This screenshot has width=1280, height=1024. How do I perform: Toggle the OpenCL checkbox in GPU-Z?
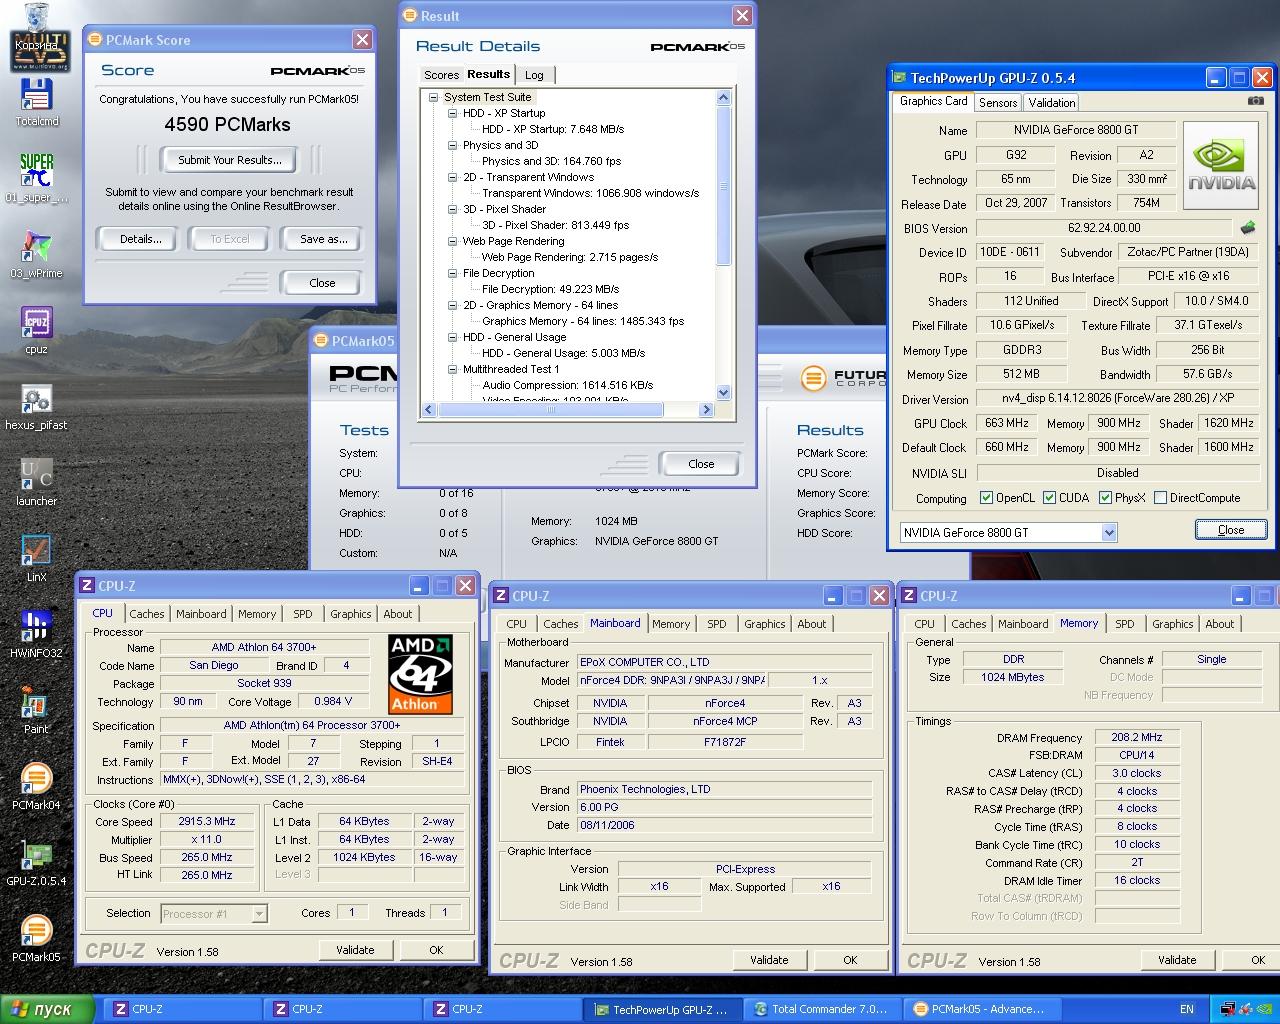(987, 498)
